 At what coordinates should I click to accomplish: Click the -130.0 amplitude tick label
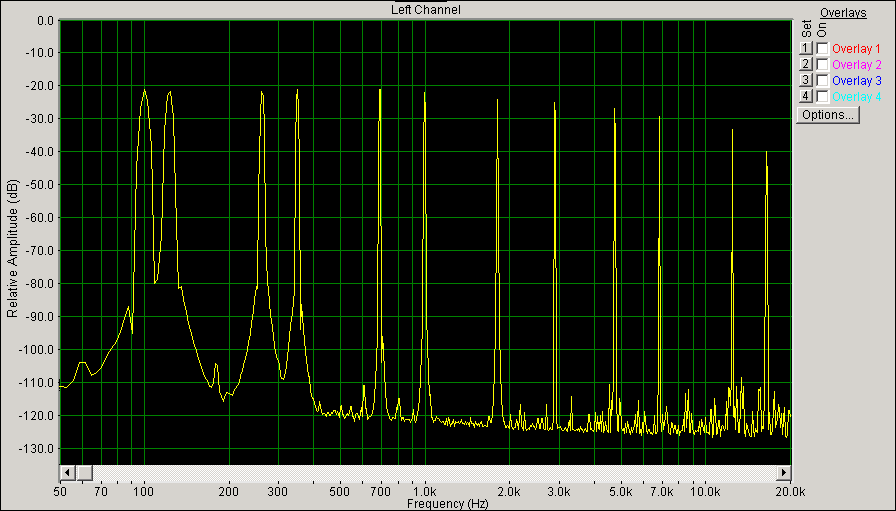tap(35, 449)
